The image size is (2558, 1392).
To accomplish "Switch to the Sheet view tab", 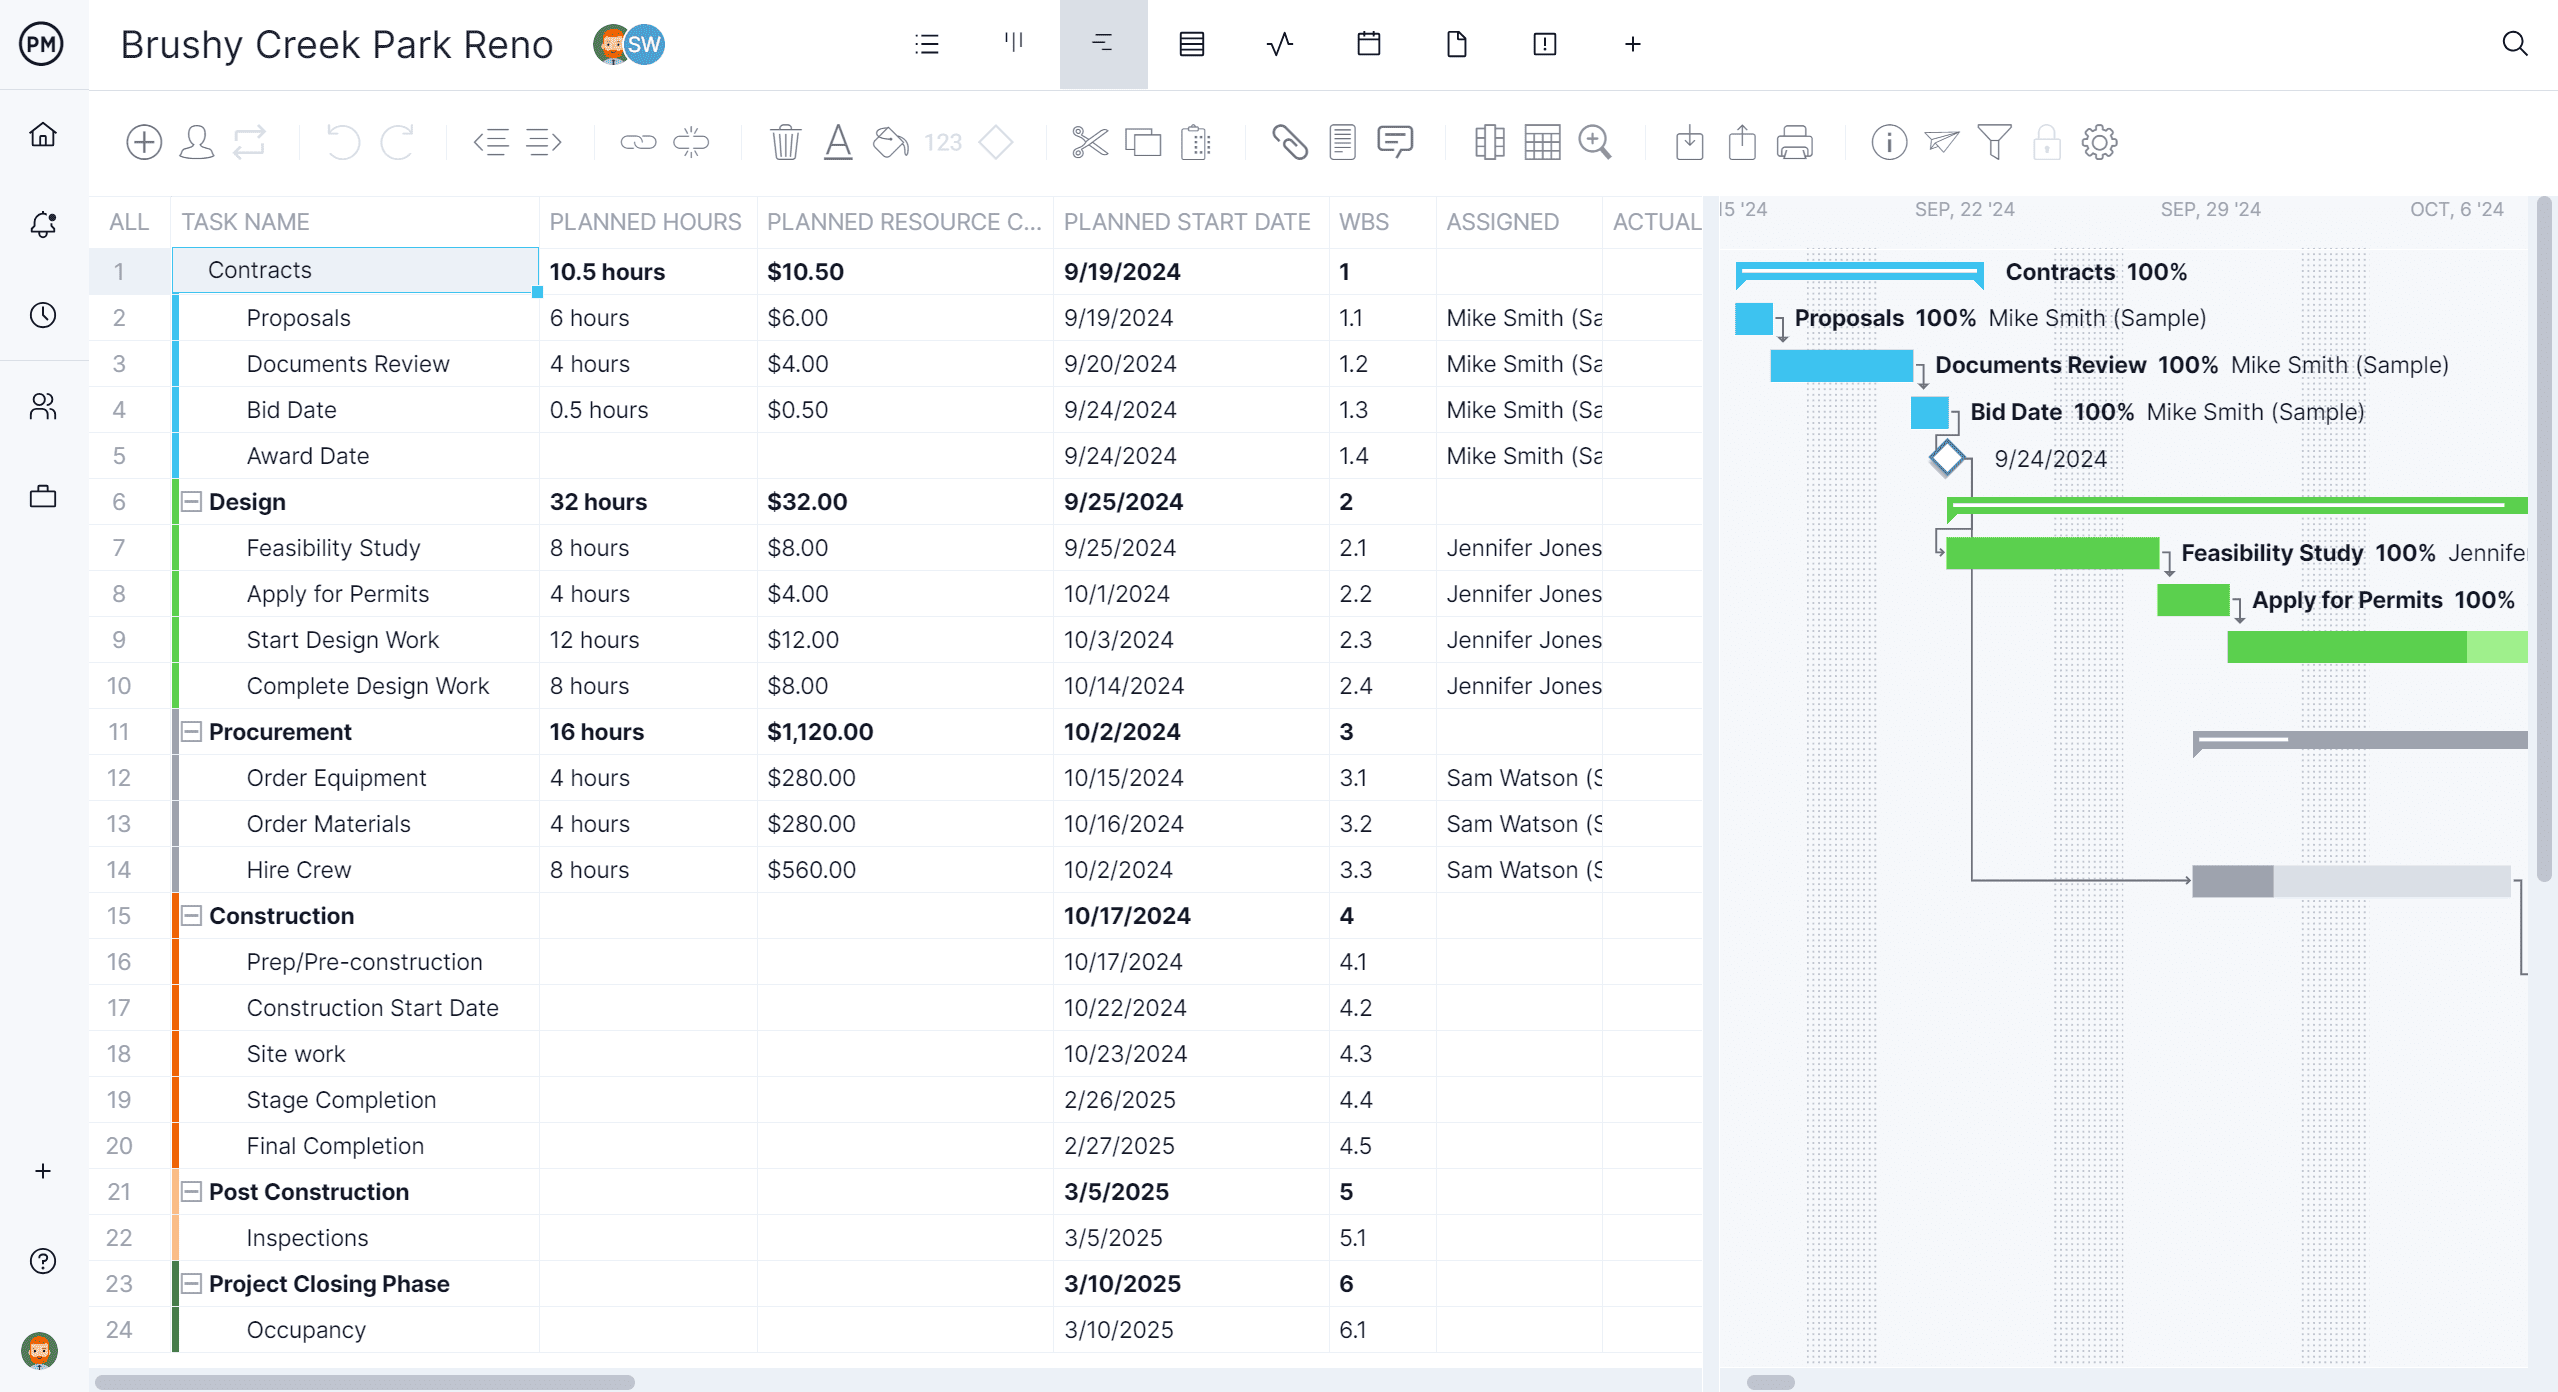I will (1190, 44).
